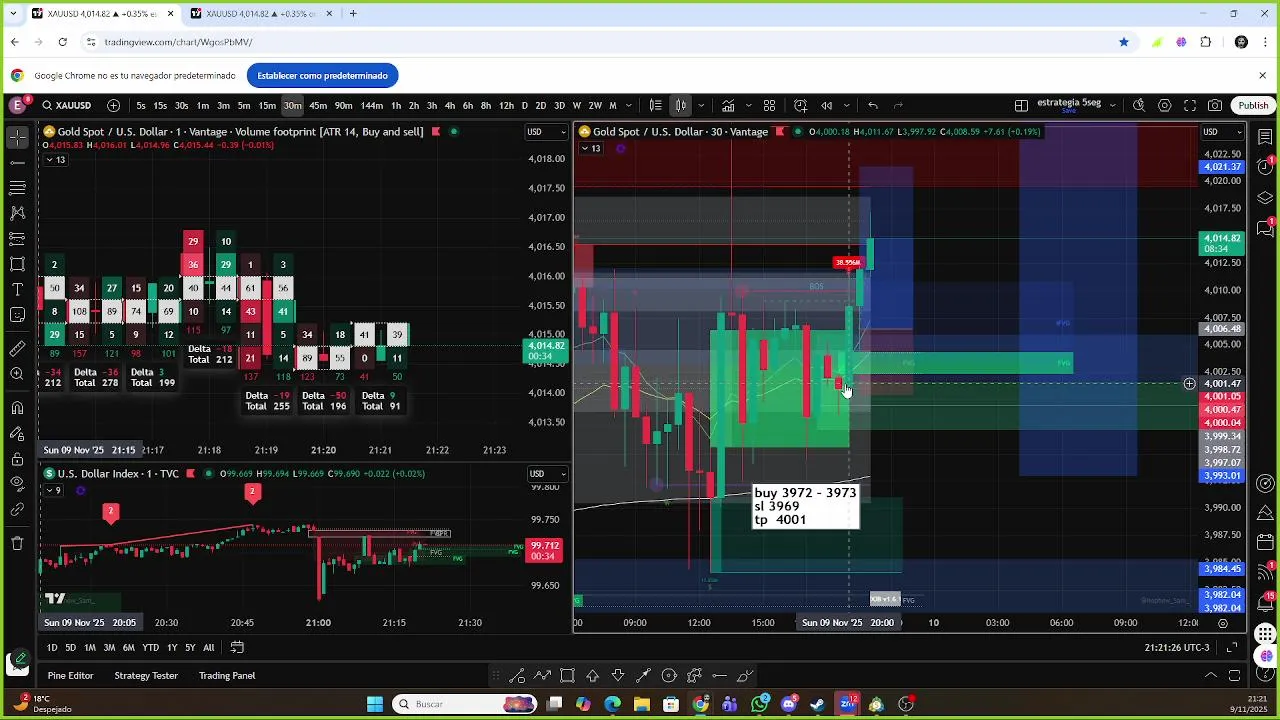Toggle lock all drawings padlock
This screenshot has width=1280, height=720.
click(x=17, y=459)
